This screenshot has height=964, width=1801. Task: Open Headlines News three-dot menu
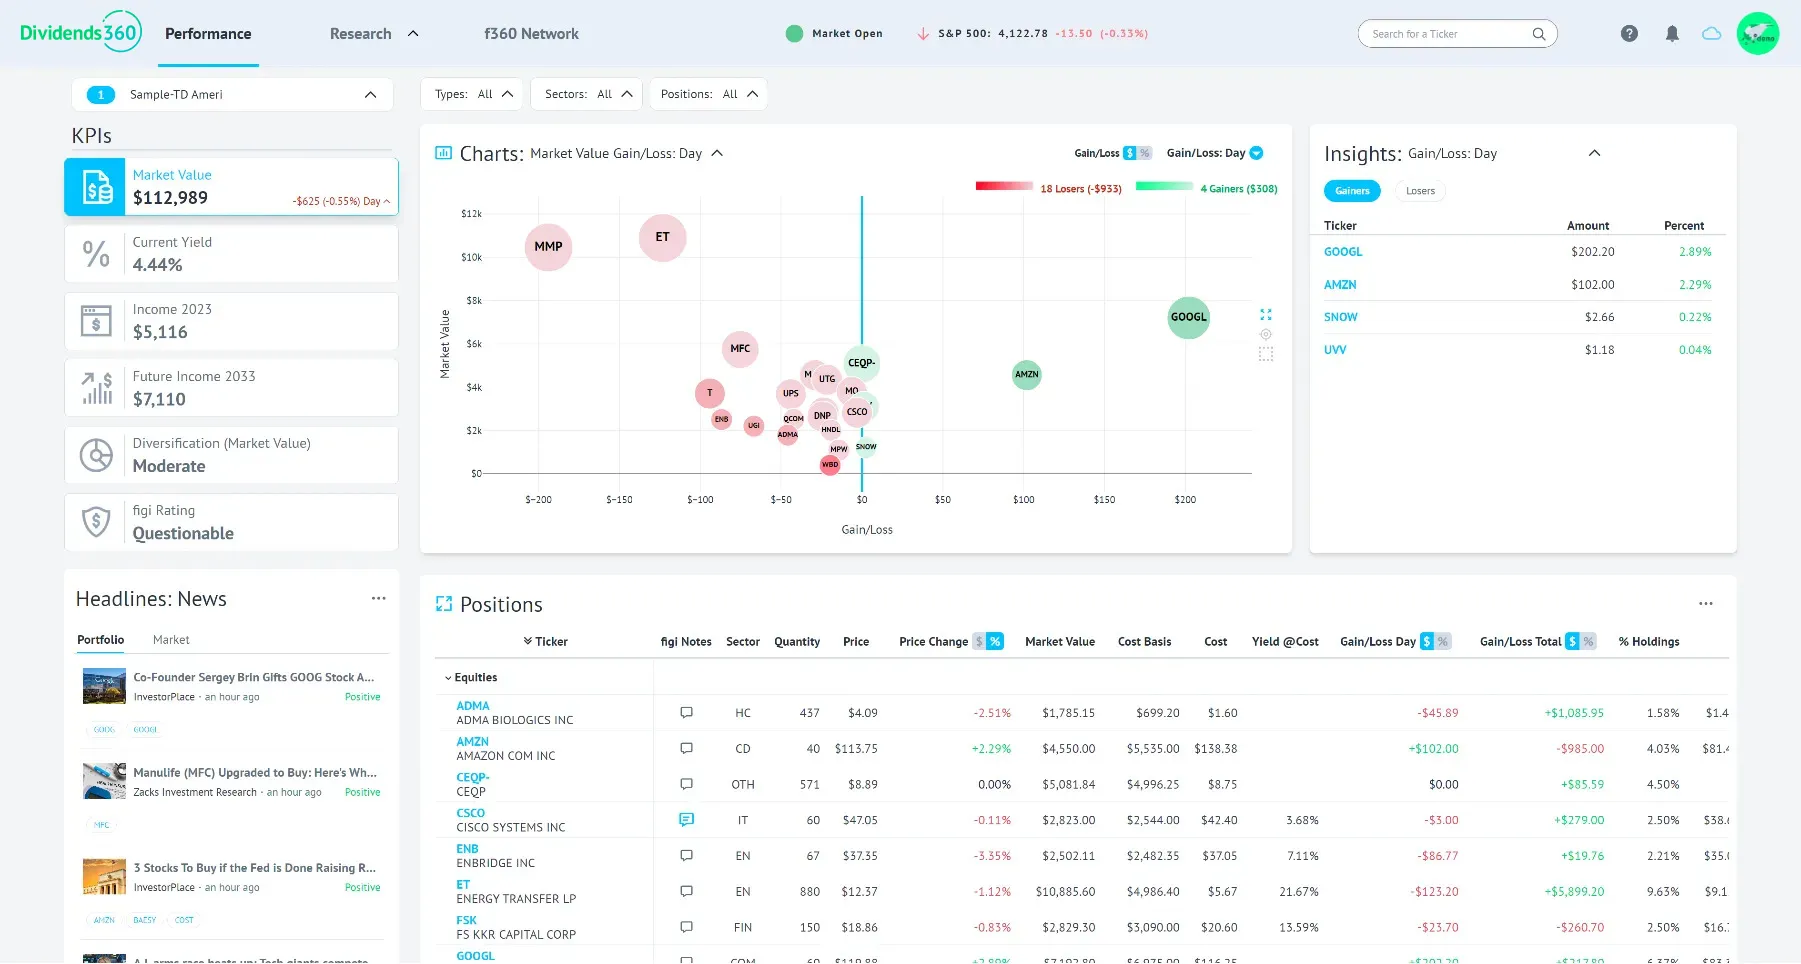(379, 598)
